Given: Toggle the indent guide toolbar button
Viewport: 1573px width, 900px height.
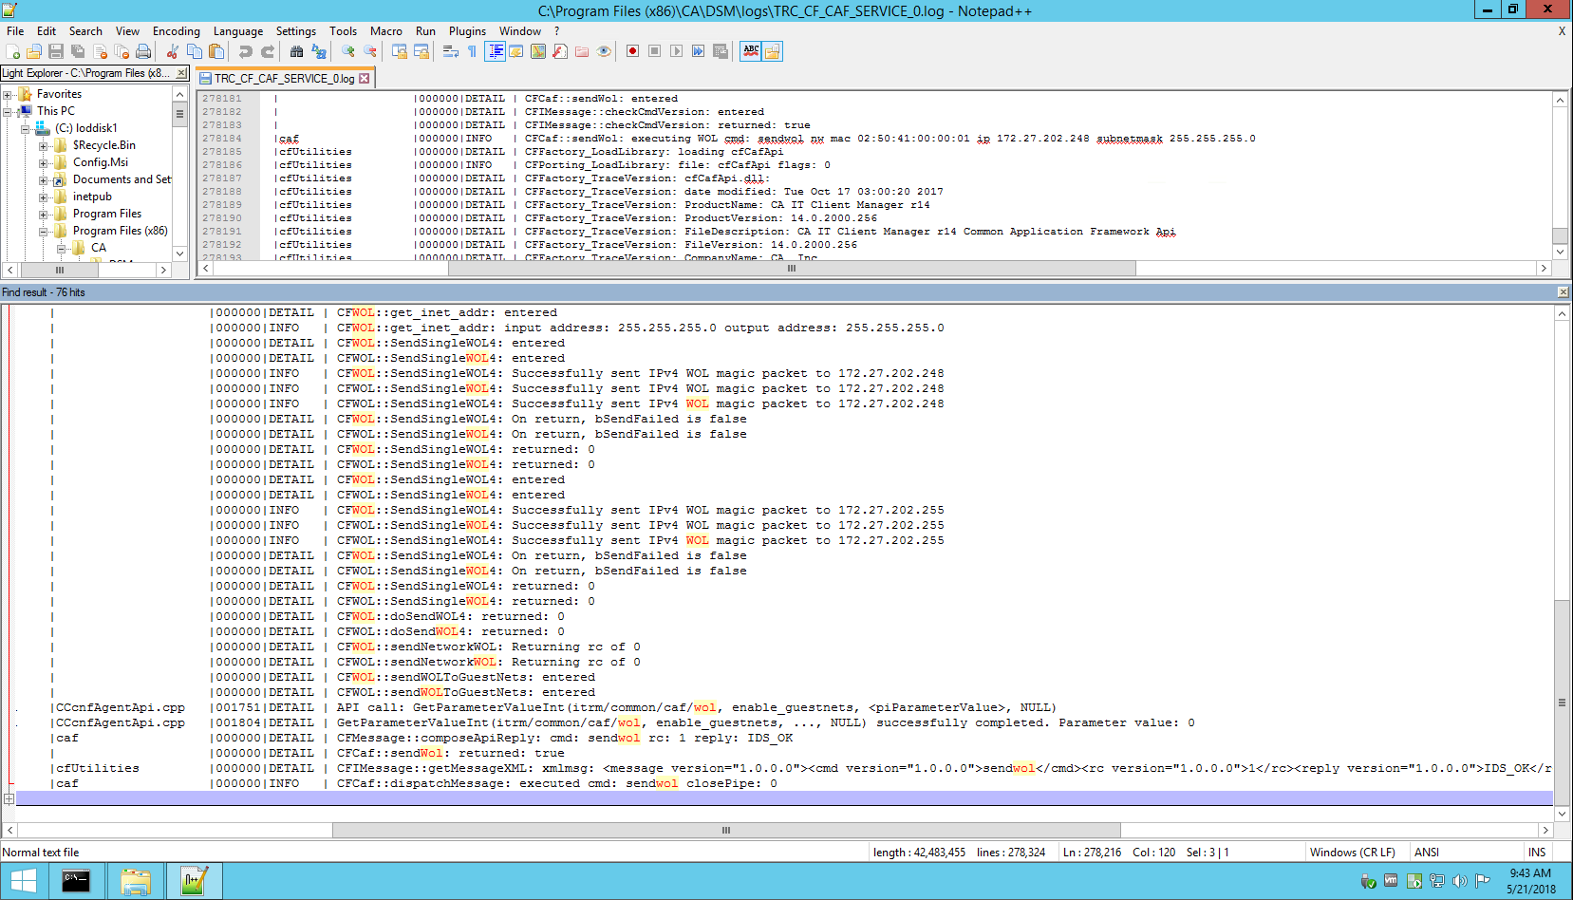Looking at the screenshot, I should (x=495, y=51).
